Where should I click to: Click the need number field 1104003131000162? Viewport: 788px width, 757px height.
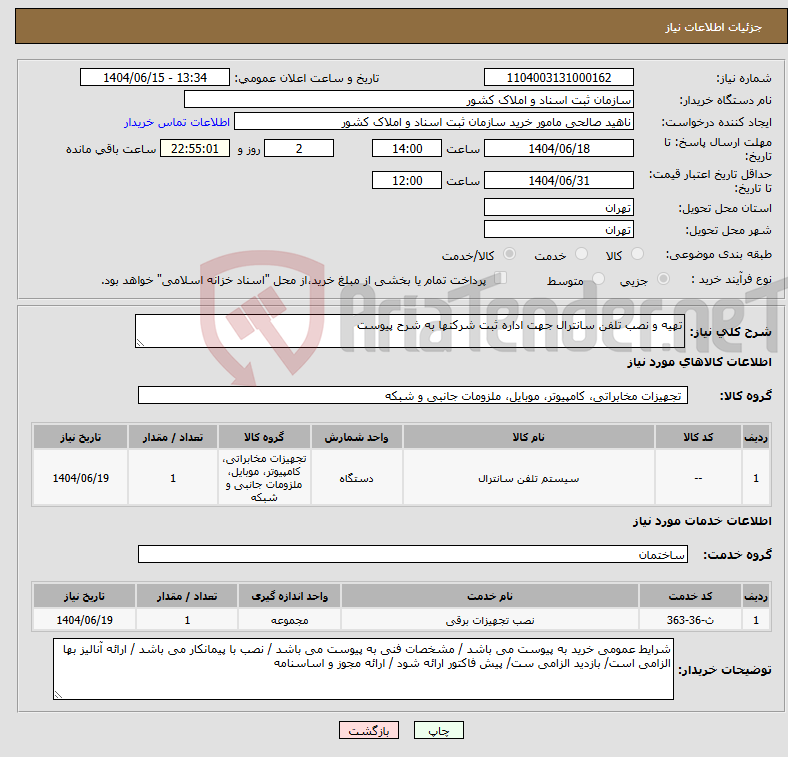pos(558,77)
